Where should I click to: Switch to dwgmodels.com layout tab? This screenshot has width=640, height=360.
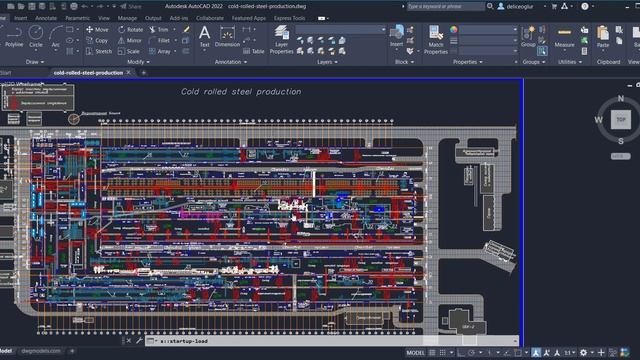[41, 351]
